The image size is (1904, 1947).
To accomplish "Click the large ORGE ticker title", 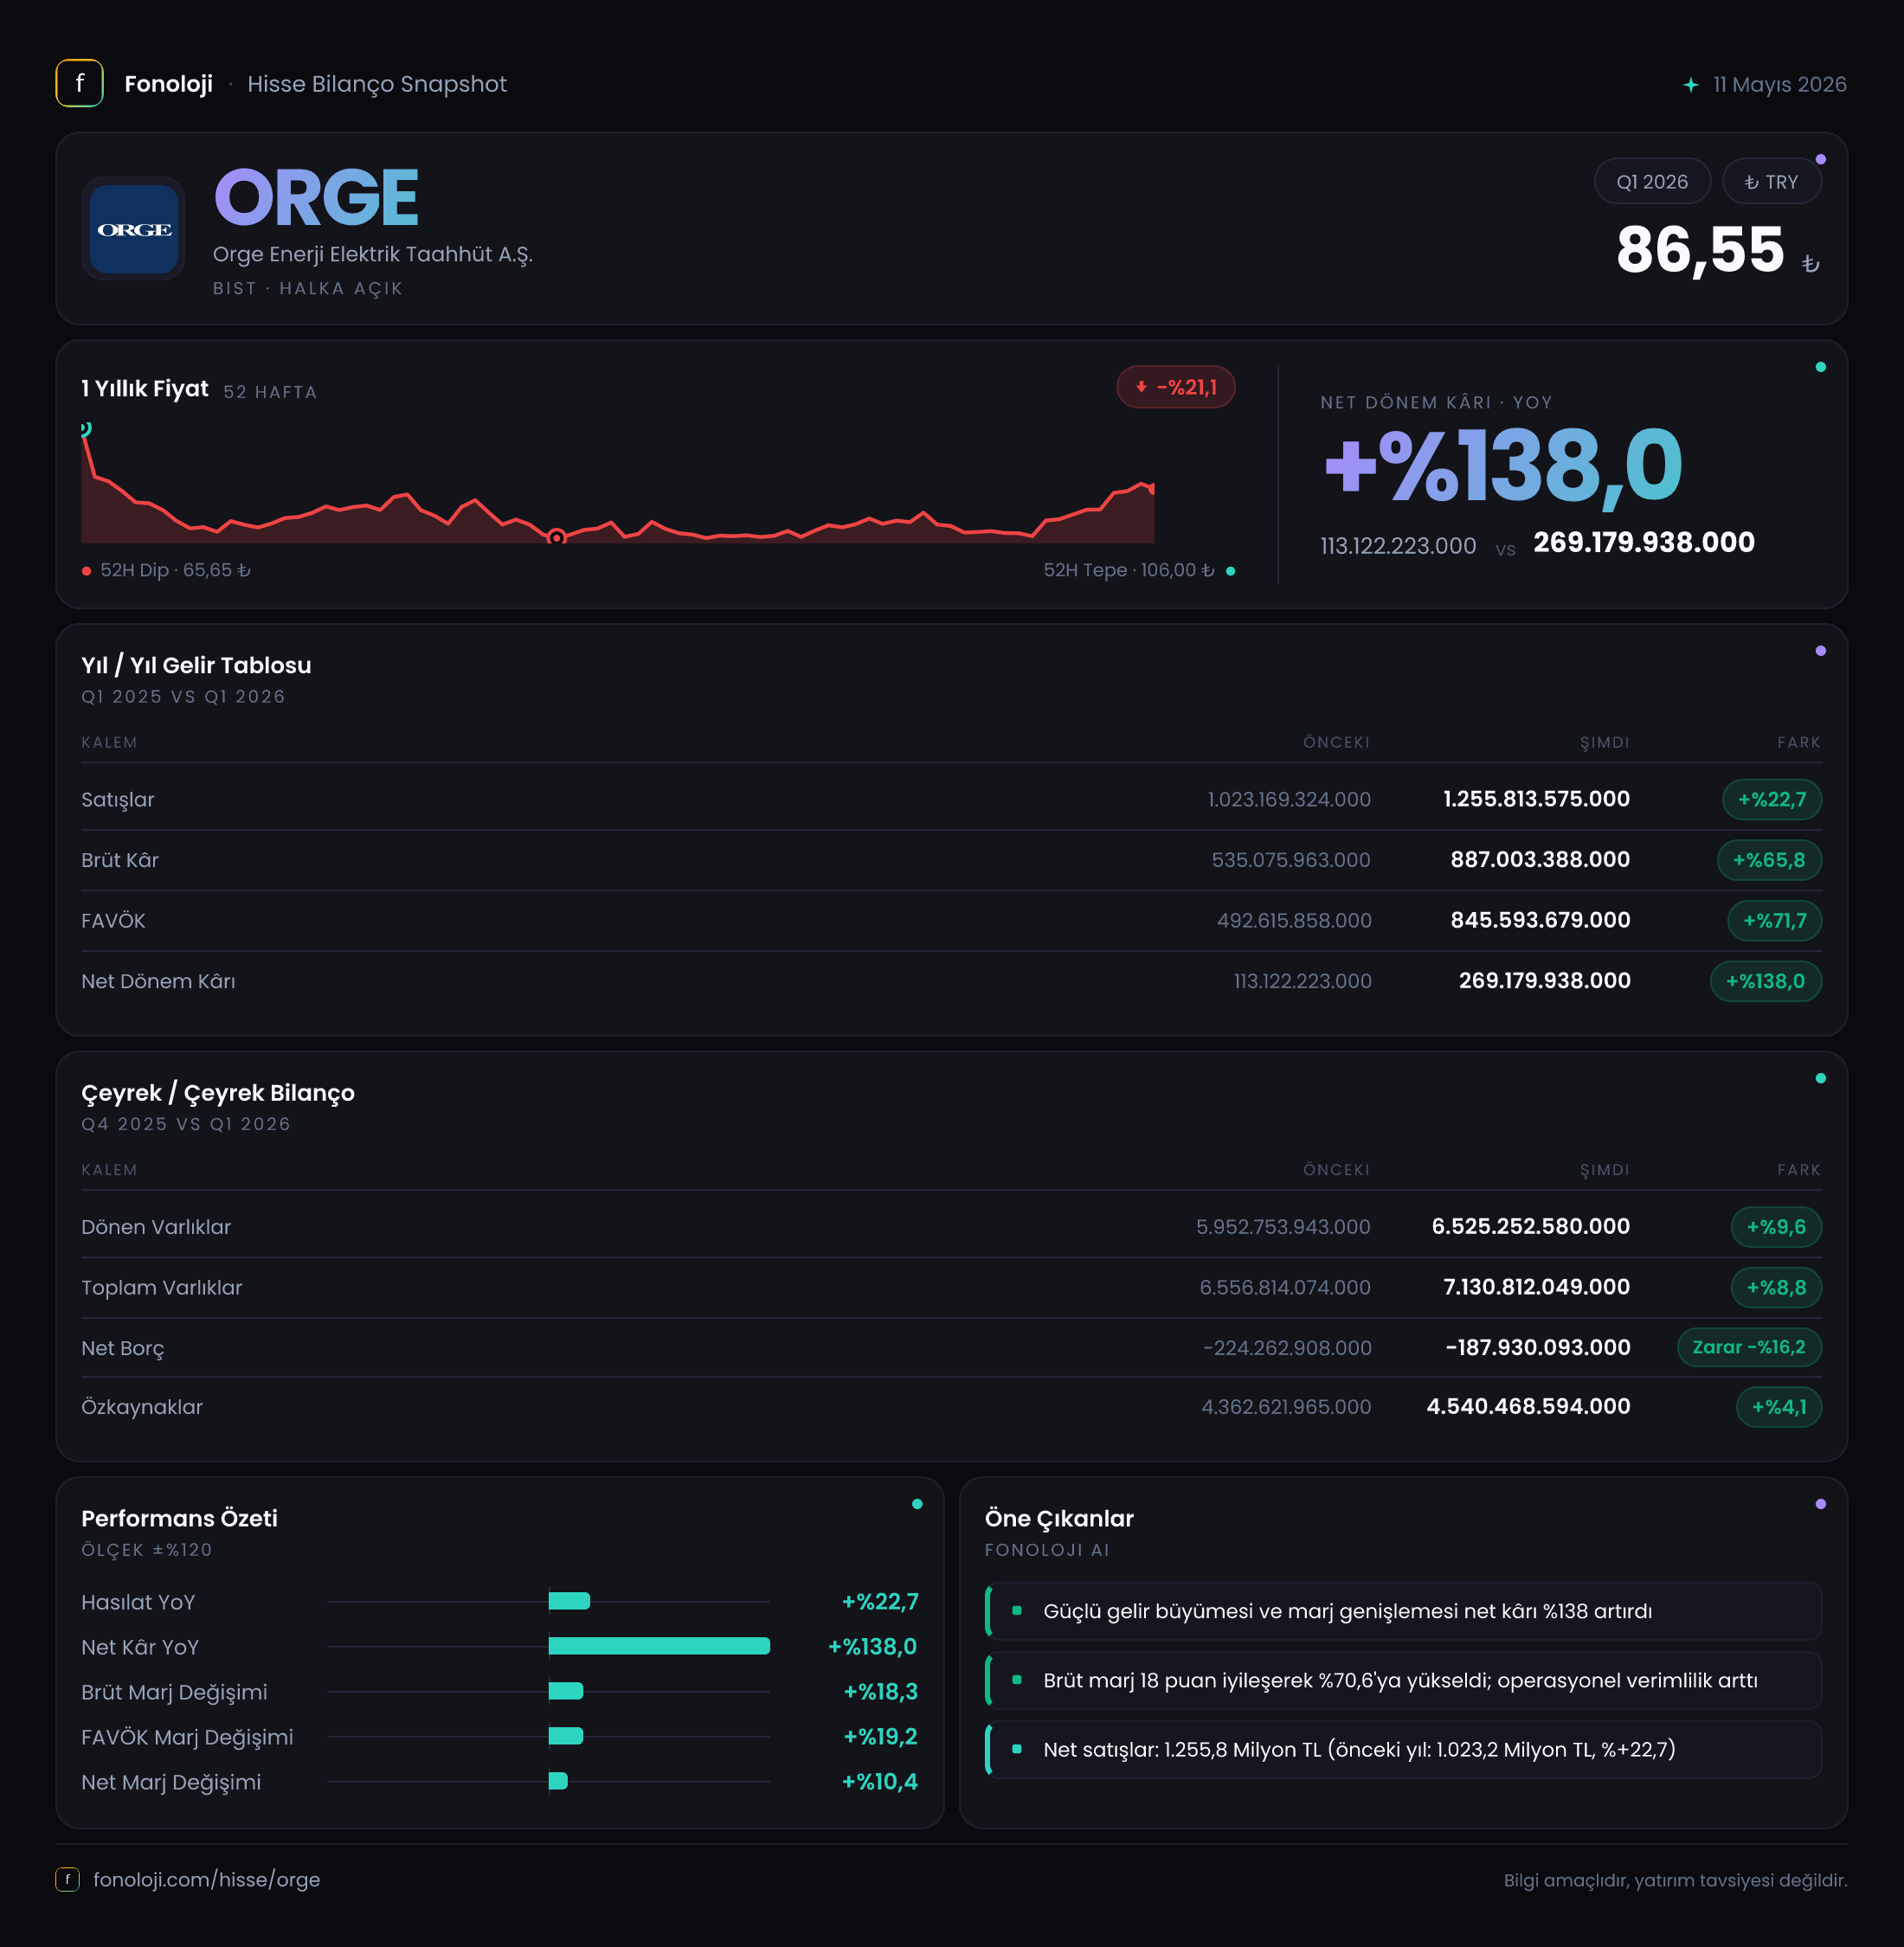I will click(x=316, y=197).
